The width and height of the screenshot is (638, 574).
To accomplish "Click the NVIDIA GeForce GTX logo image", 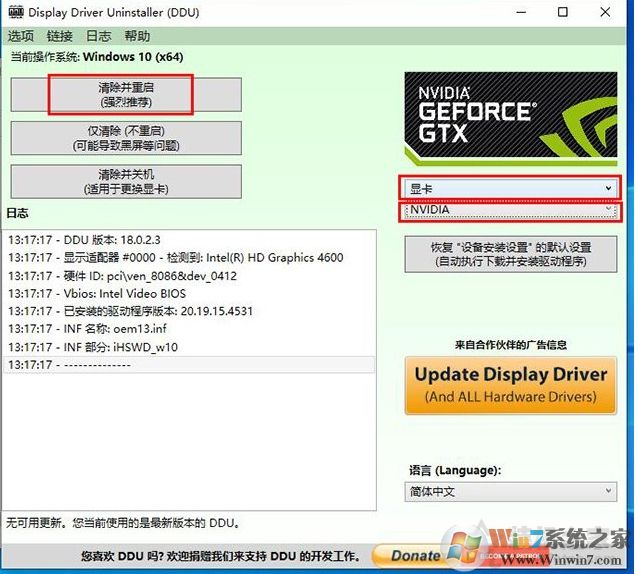I will click(x=511, y=118).
